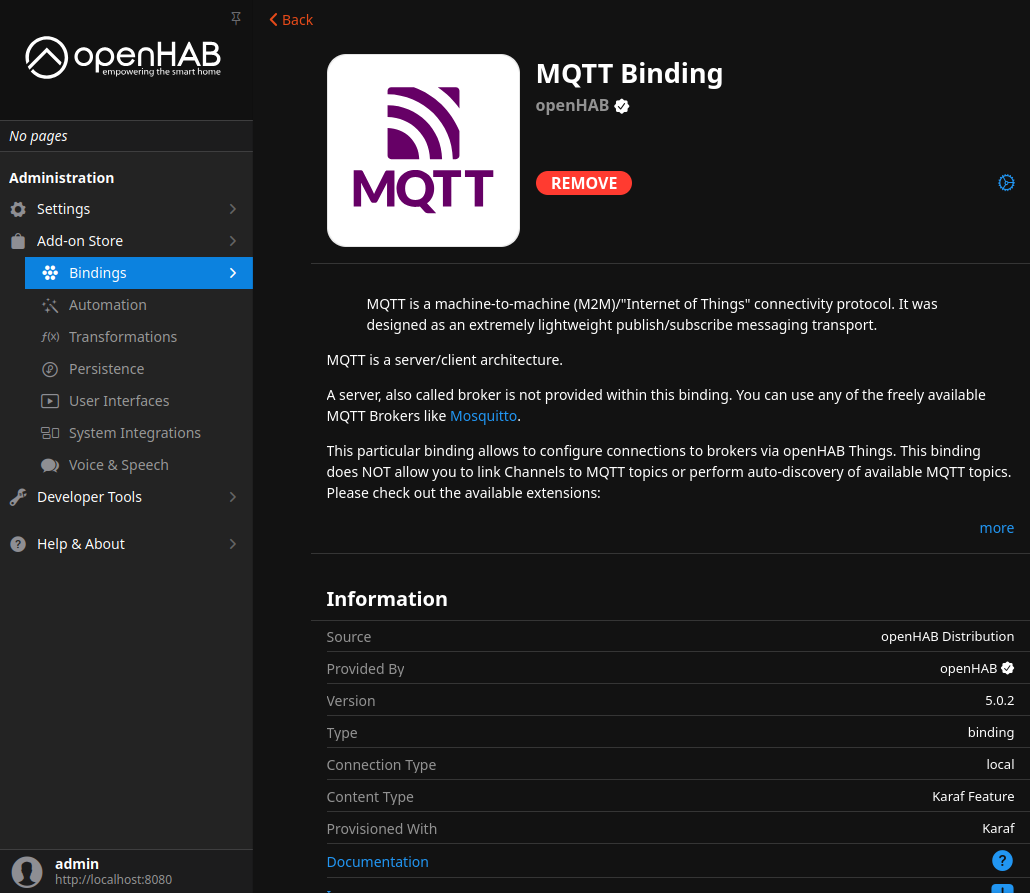Click the System Integrations icon
This screenshot has width=1030, height=893.
[50, 433]
